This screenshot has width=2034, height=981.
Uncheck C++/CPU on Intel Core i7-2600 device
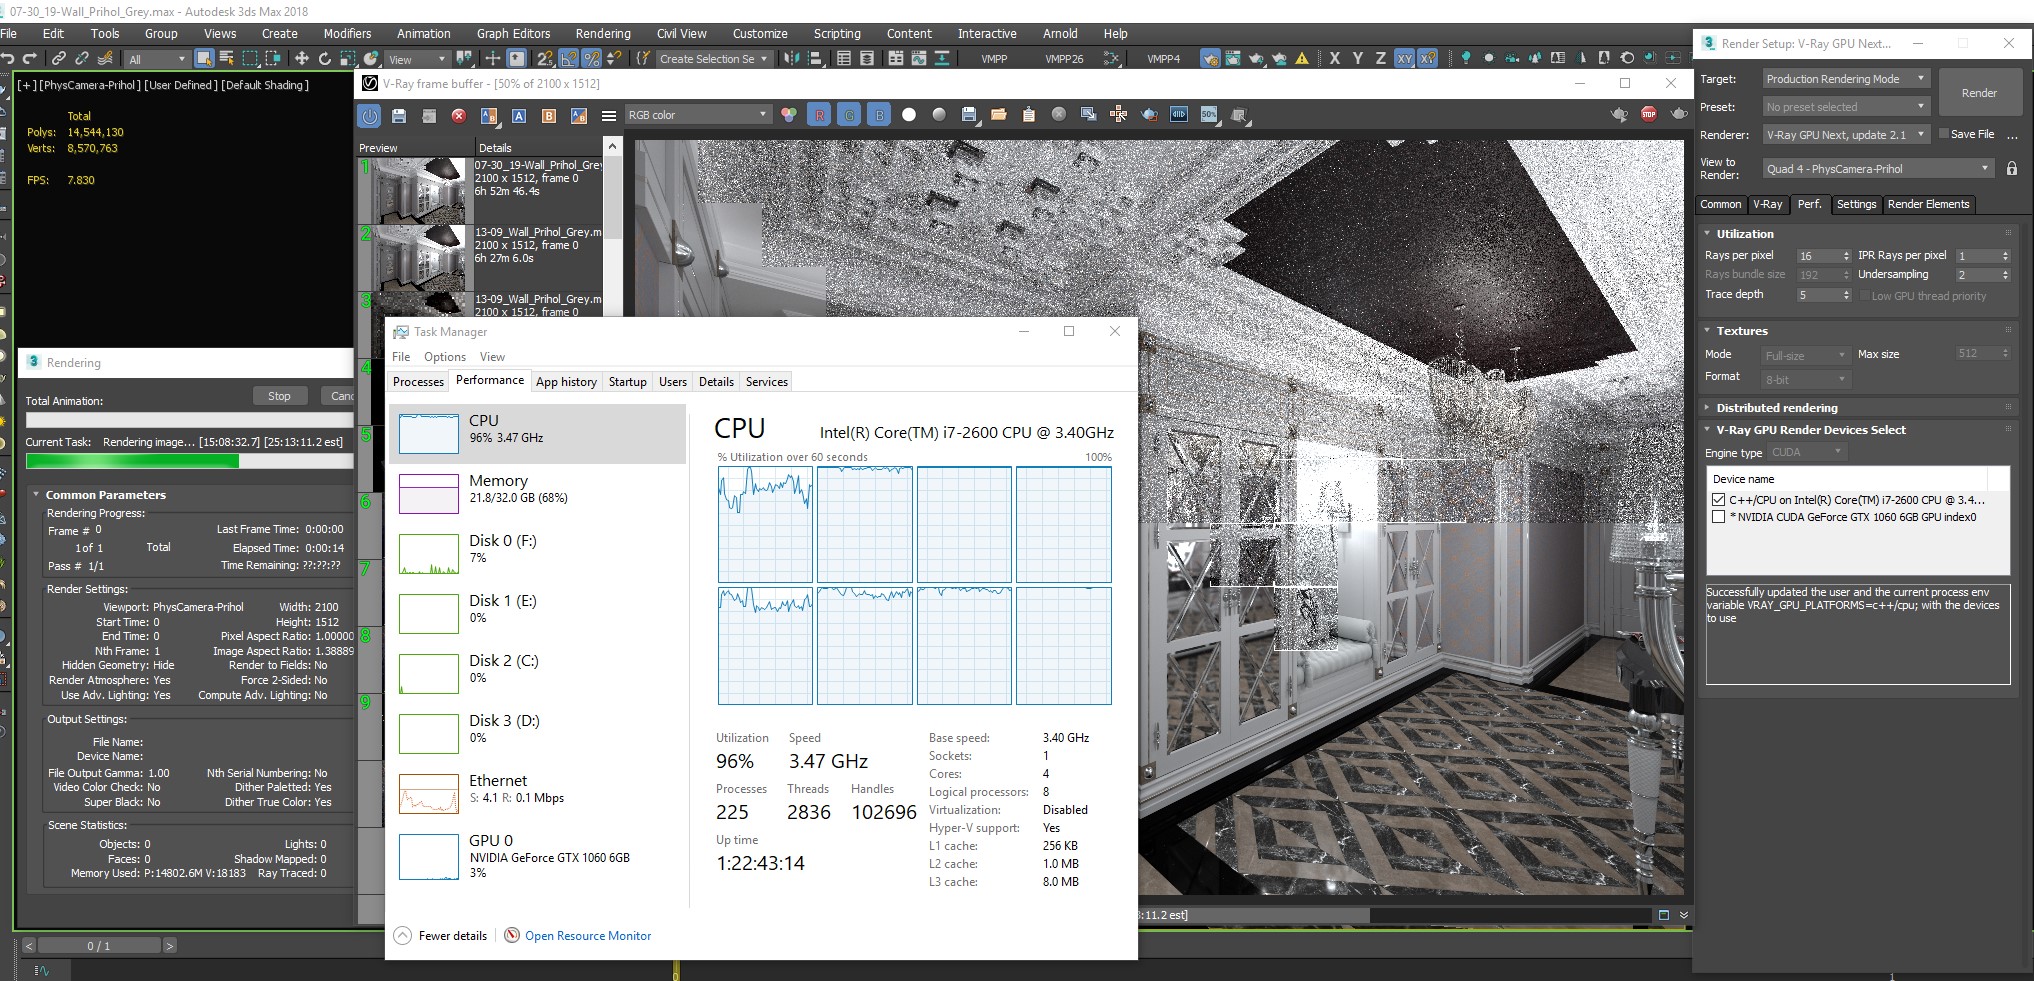1718,500
